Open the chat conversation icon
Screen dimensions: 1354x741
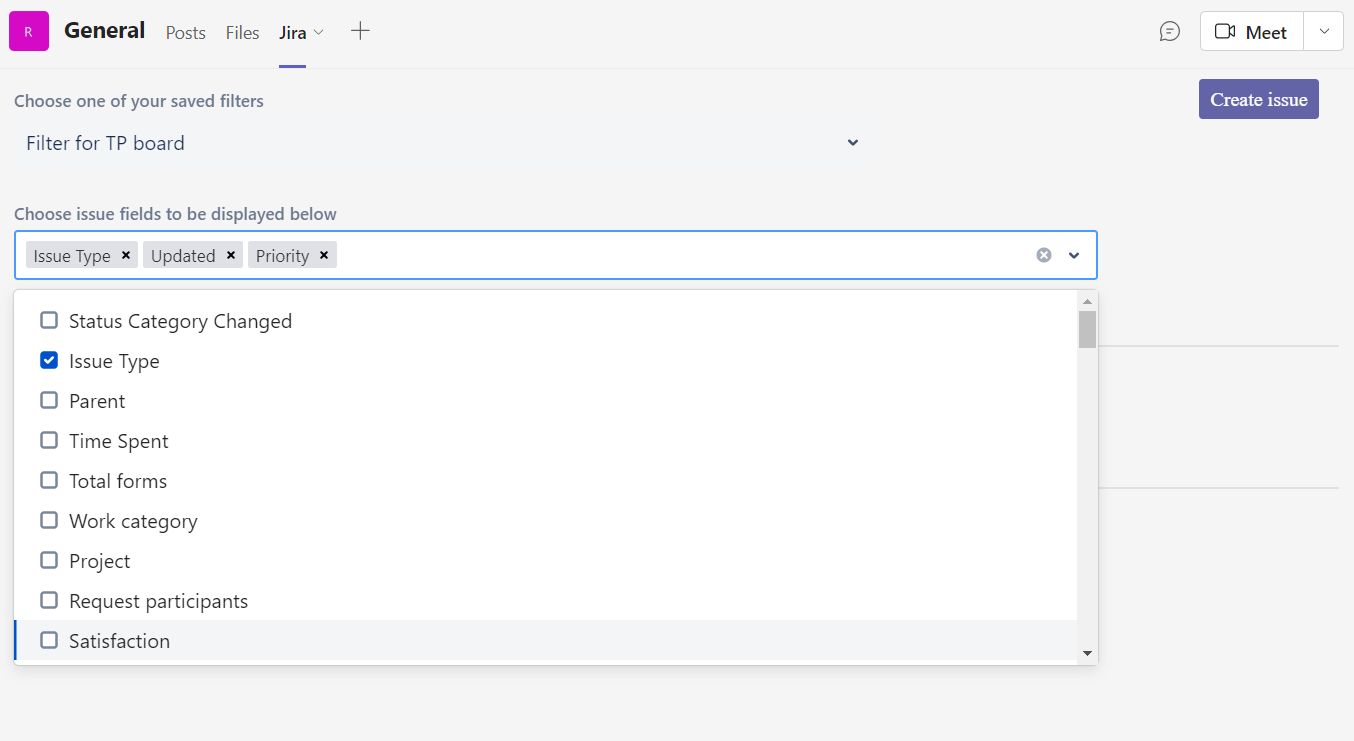coord(1169,31)
